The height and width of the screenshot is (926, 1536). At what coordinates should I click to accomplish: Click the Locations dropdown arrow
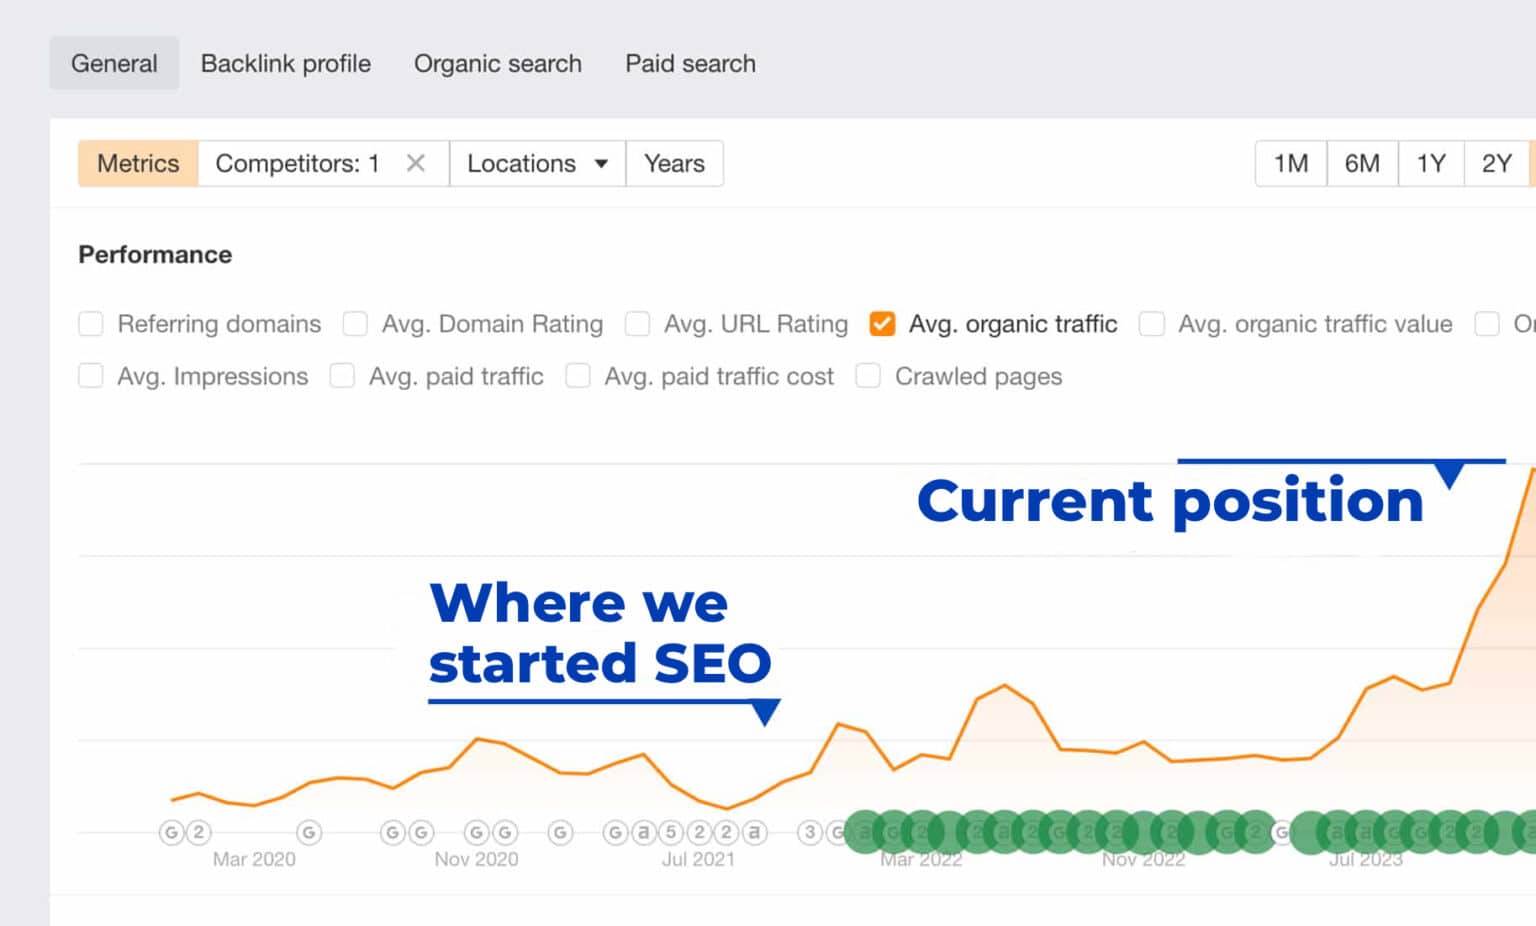601,164
